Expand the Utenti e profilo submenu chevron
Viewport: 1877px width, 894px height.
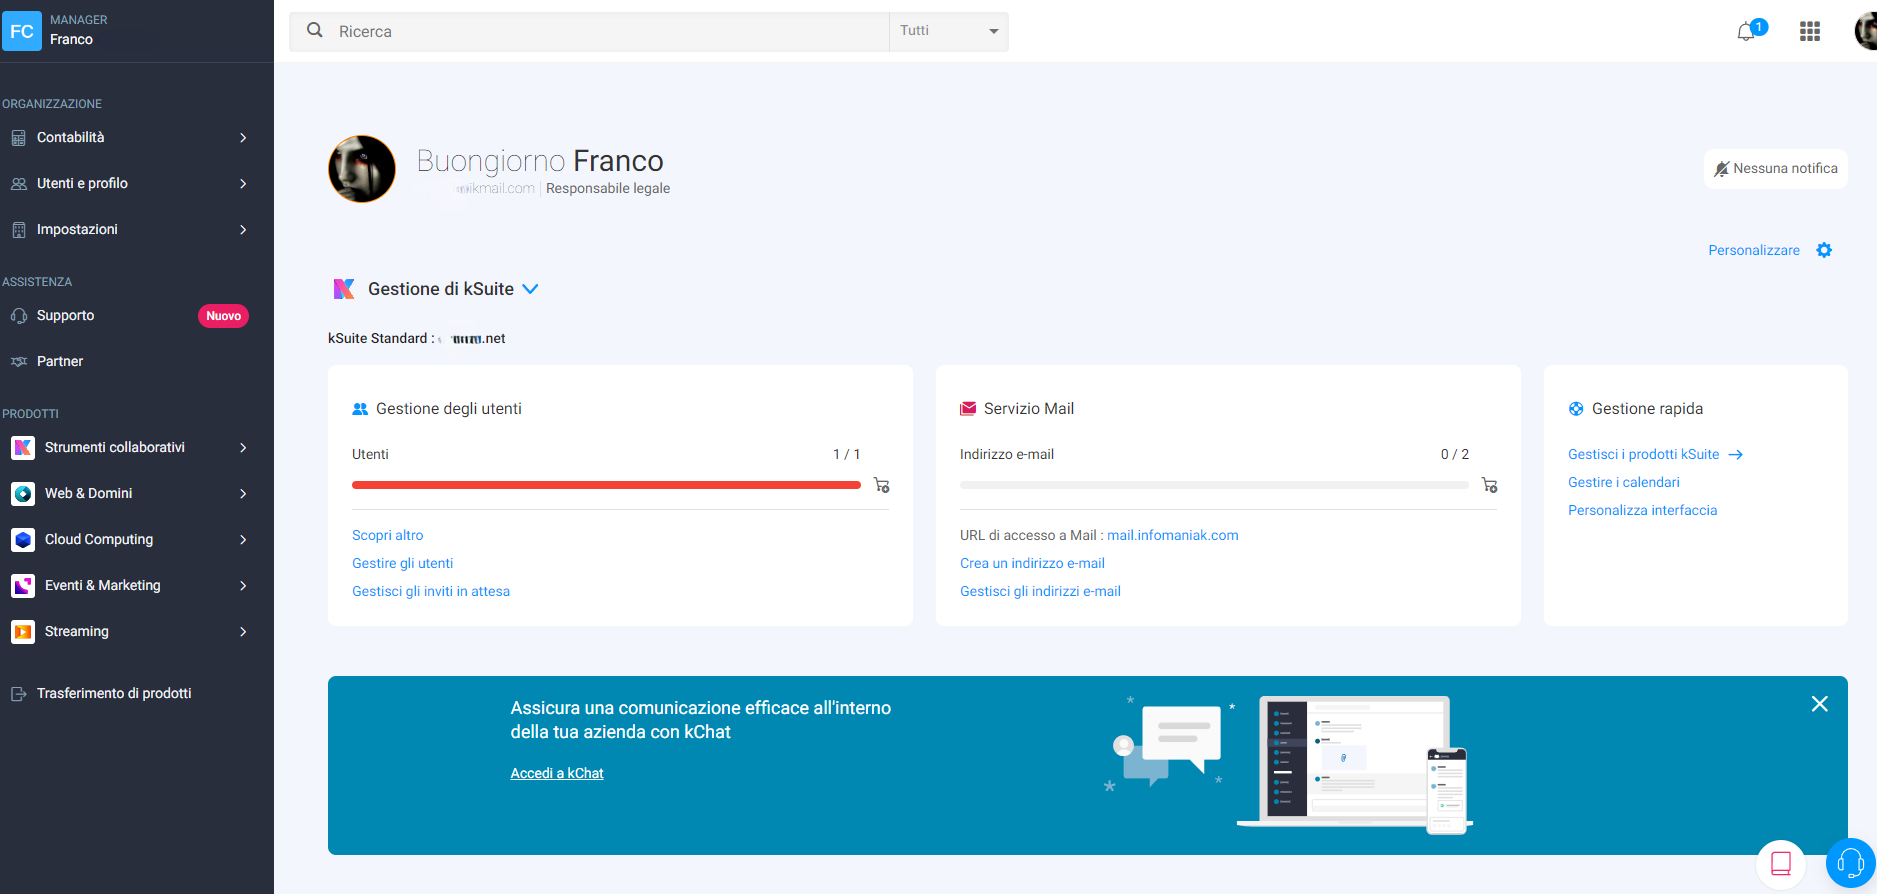pyautogui.click(x=243, y=184)
